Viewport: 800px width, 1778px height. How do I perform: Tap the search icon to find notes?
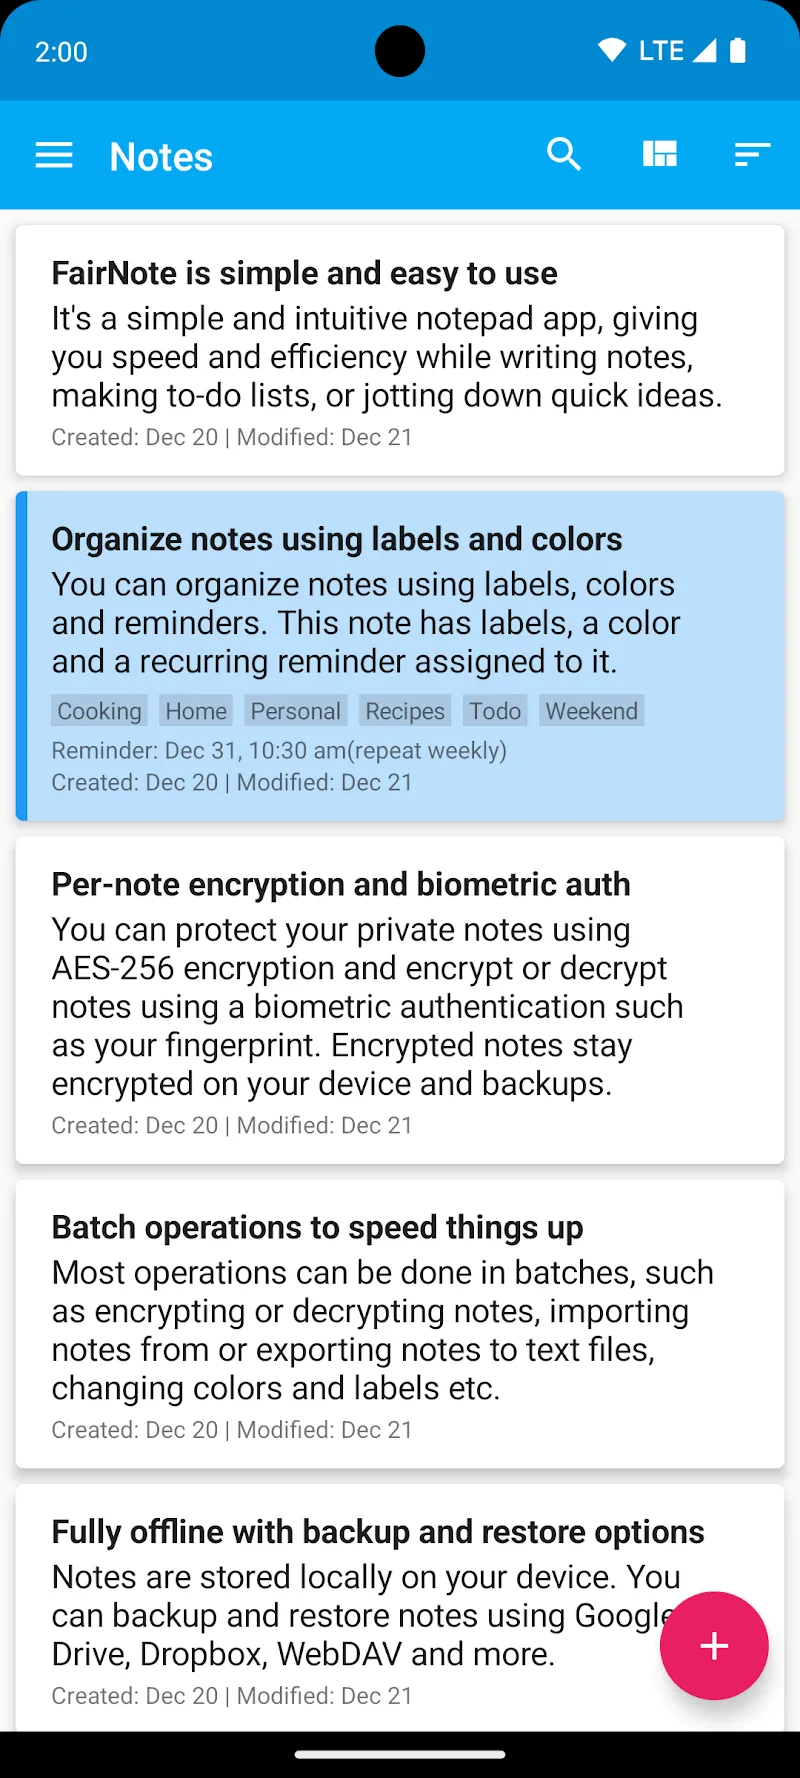[x=564, y=155]
